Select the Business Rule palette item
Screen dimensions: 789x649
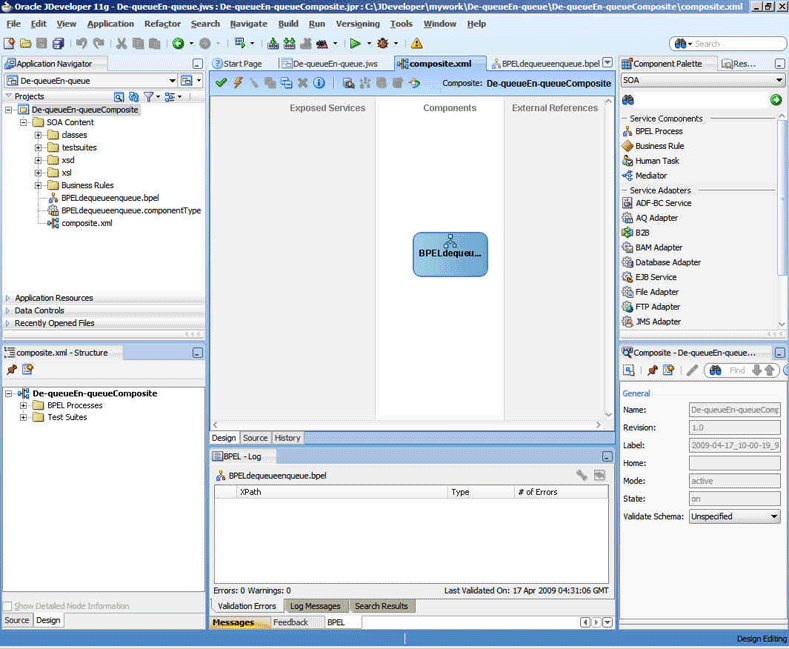point(659,146)
